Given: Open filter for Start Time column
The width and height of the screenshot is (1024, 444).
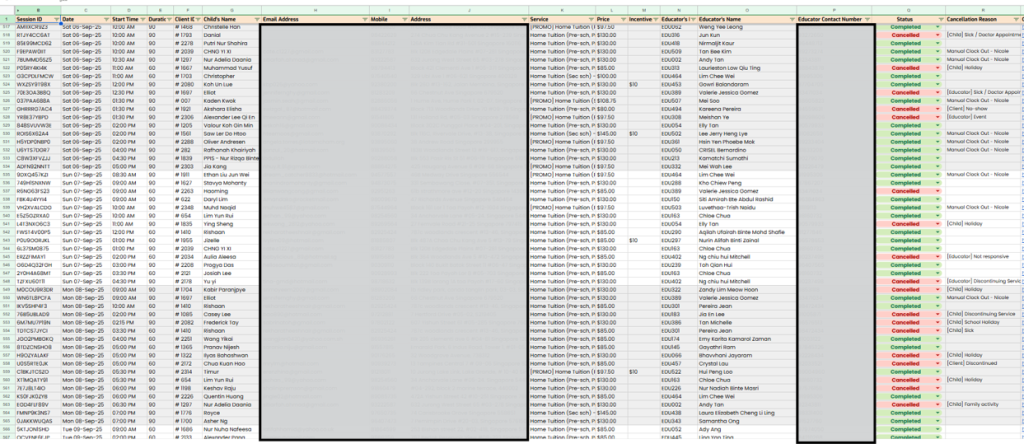Looking at the screenshot, I should (142, 19).
